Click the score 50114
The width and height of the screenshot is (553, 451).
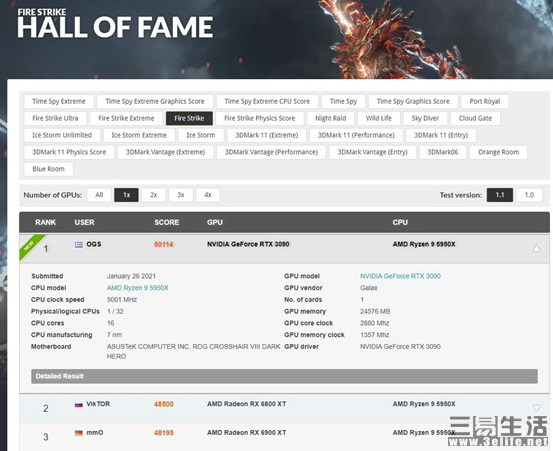(x=164, y=244)
